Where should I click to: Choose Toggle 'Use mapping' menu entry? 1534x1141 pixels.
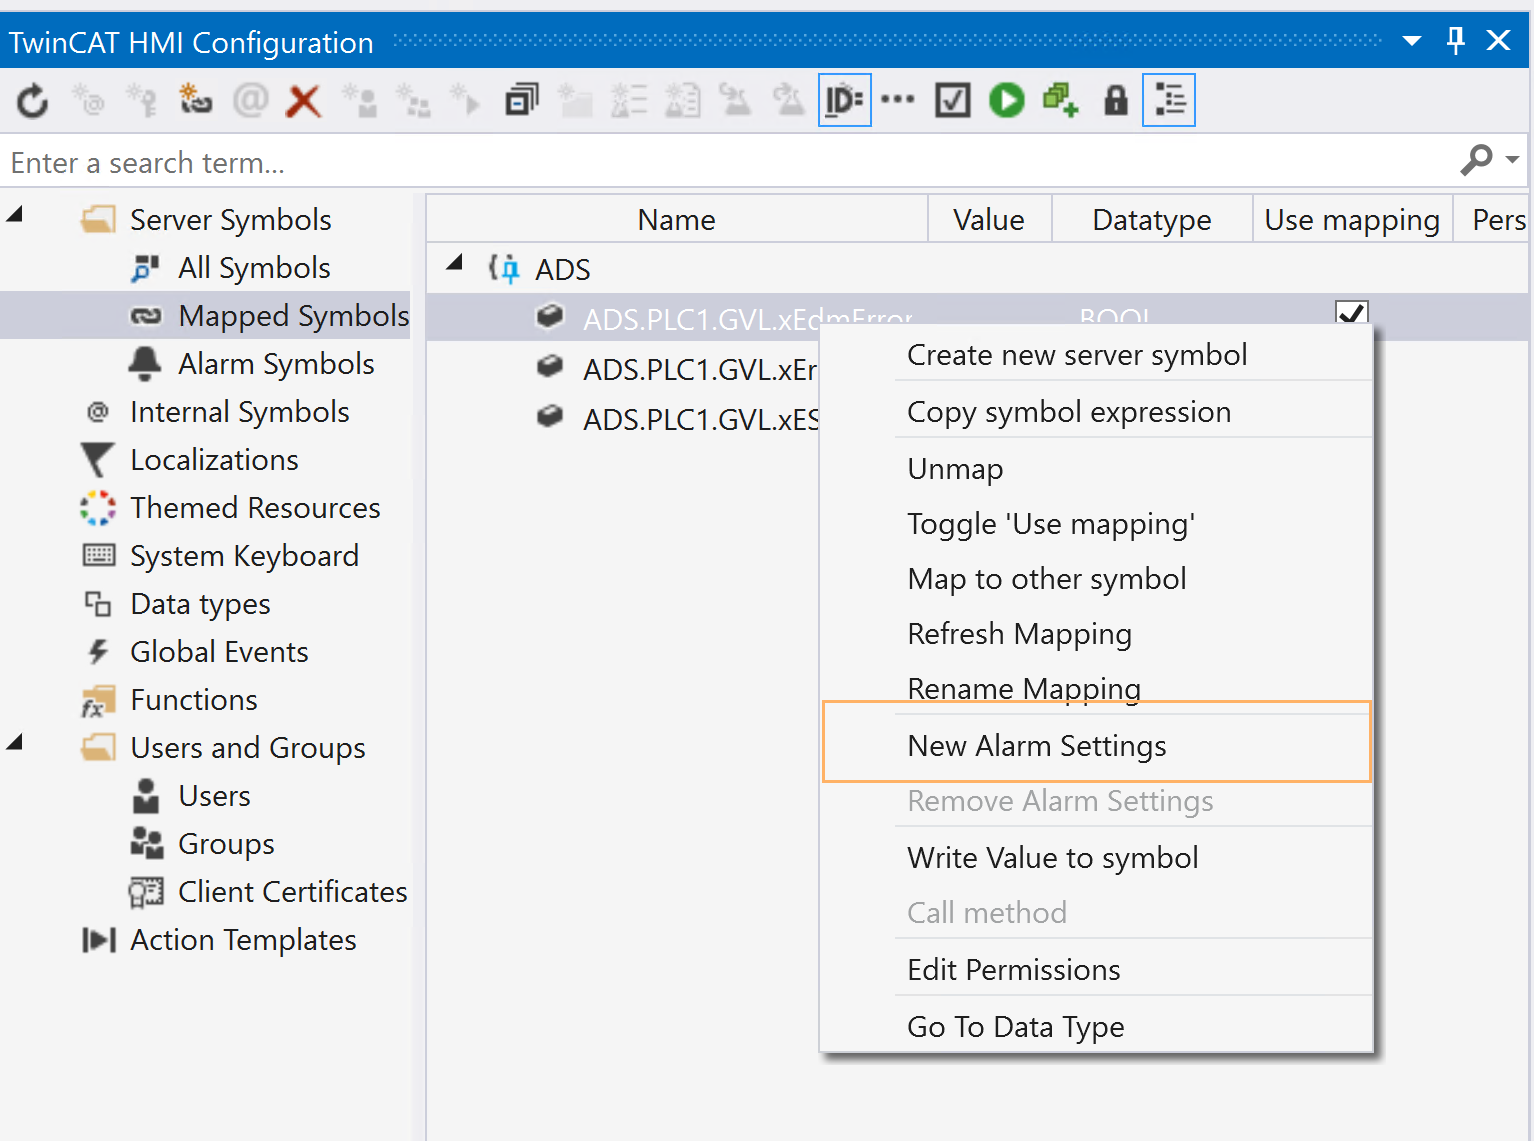(1051, 524)
